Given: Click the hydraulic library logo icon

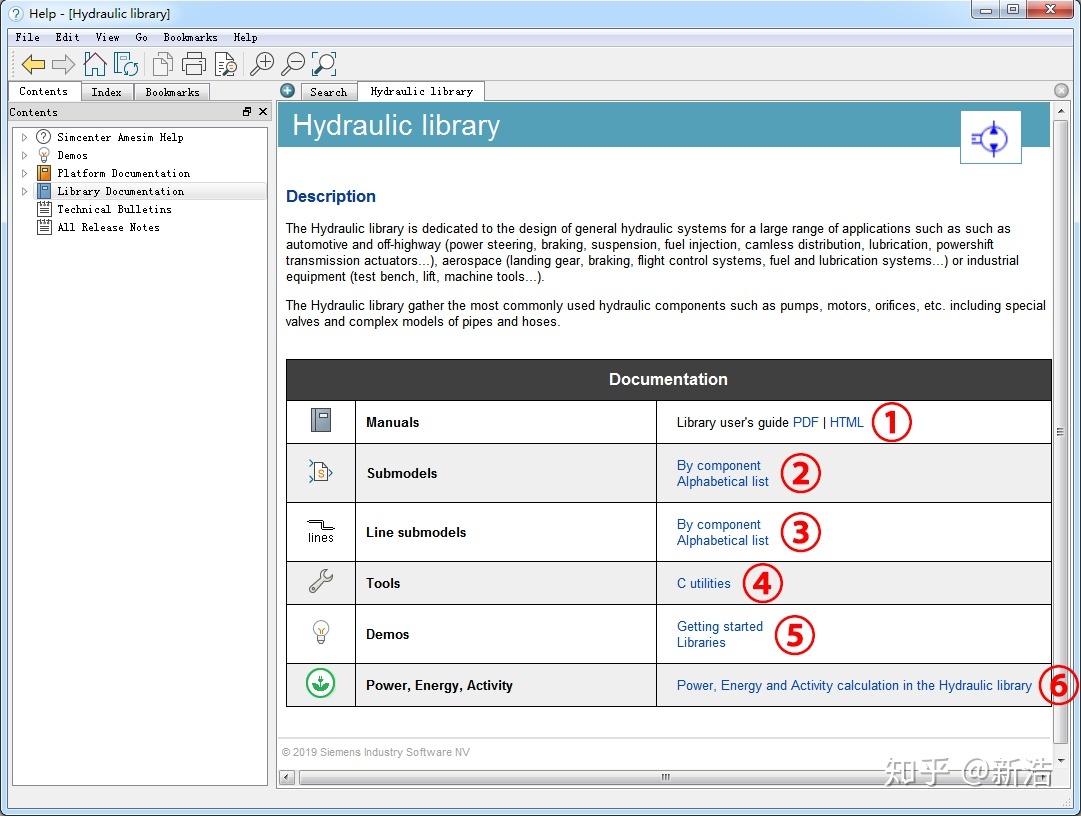Looking at the screenshot, I should [990, 137].
